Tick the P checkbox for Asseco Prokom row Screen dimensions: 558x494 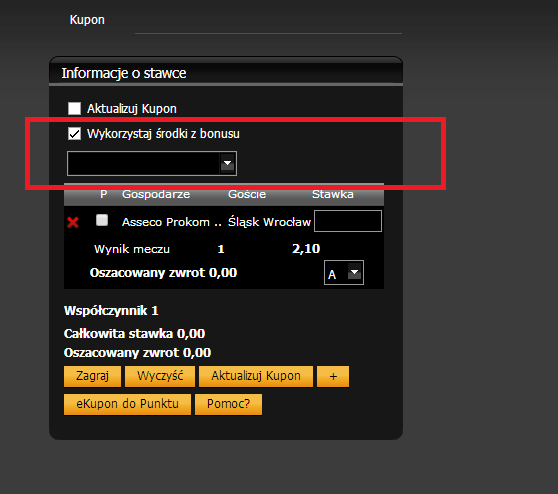tap(102, 220)
